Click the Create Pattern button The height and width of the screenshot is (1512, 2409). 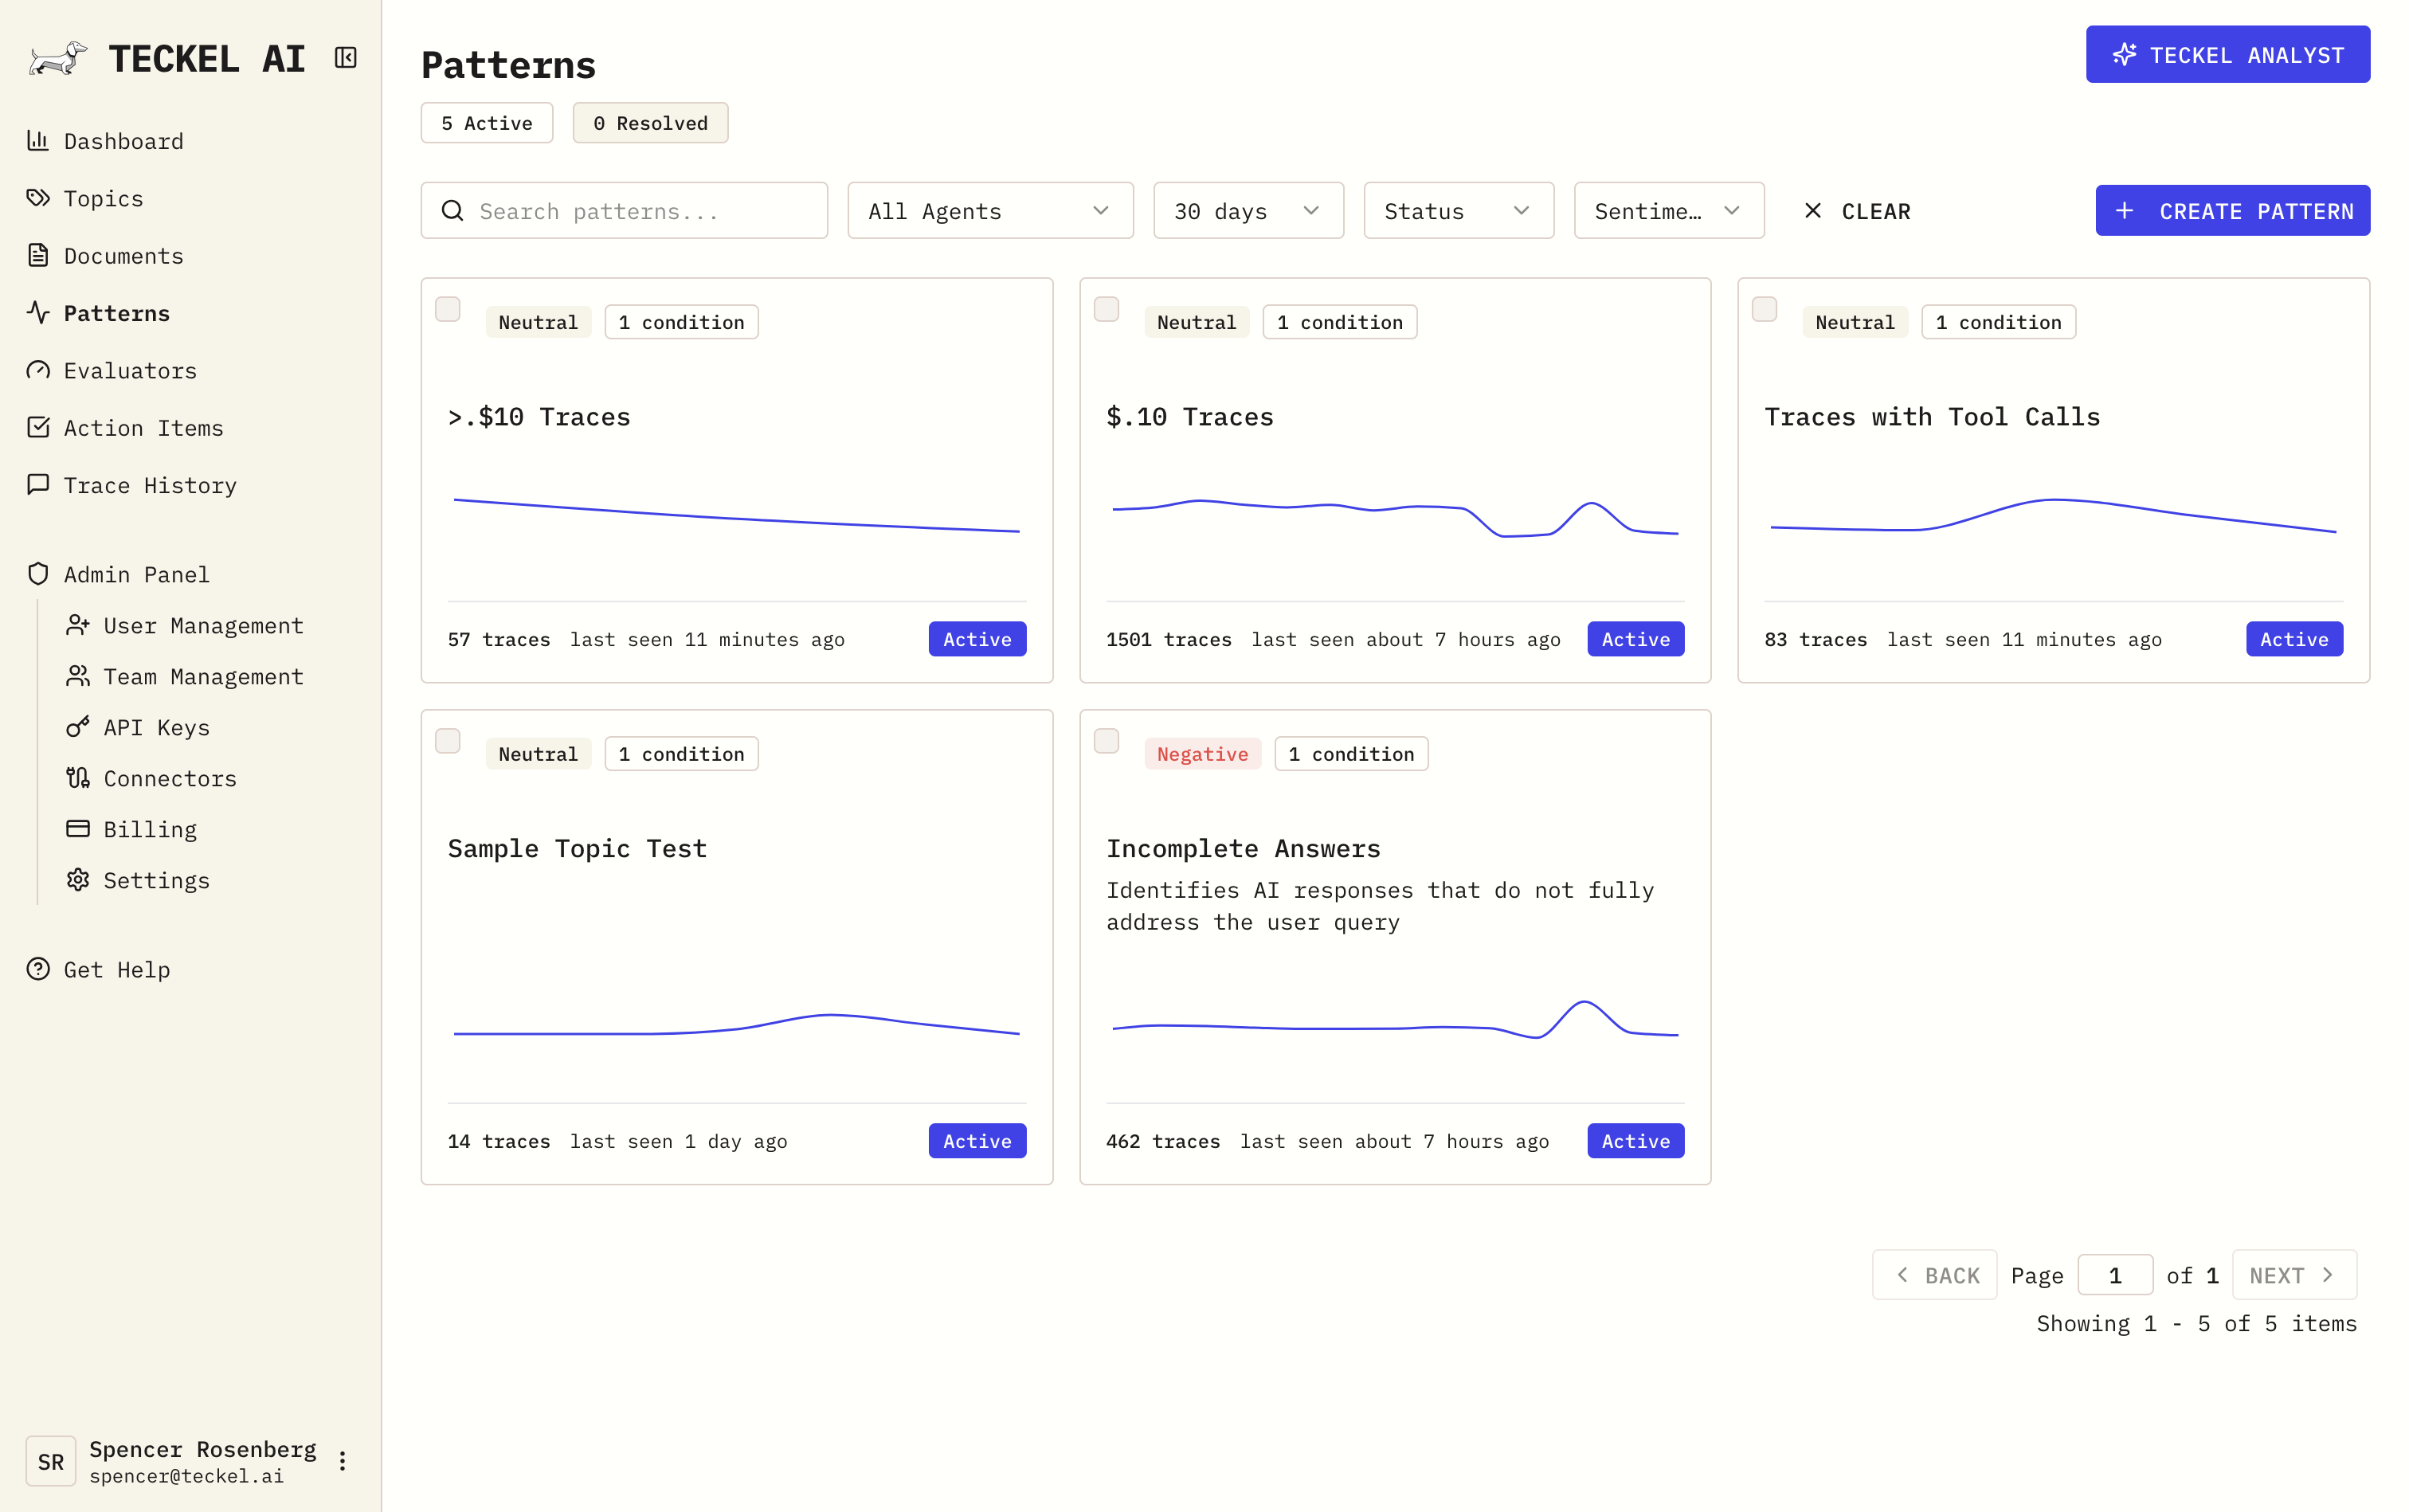point(2232,211)
